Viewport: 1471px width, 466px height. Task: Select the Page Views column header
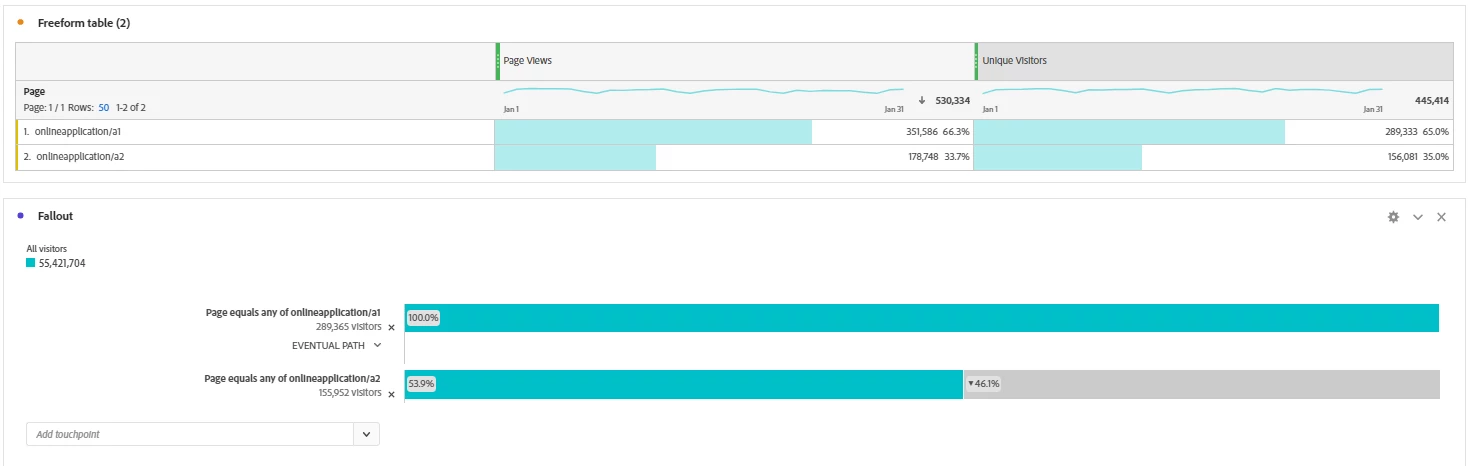click(x=735, y=61)
